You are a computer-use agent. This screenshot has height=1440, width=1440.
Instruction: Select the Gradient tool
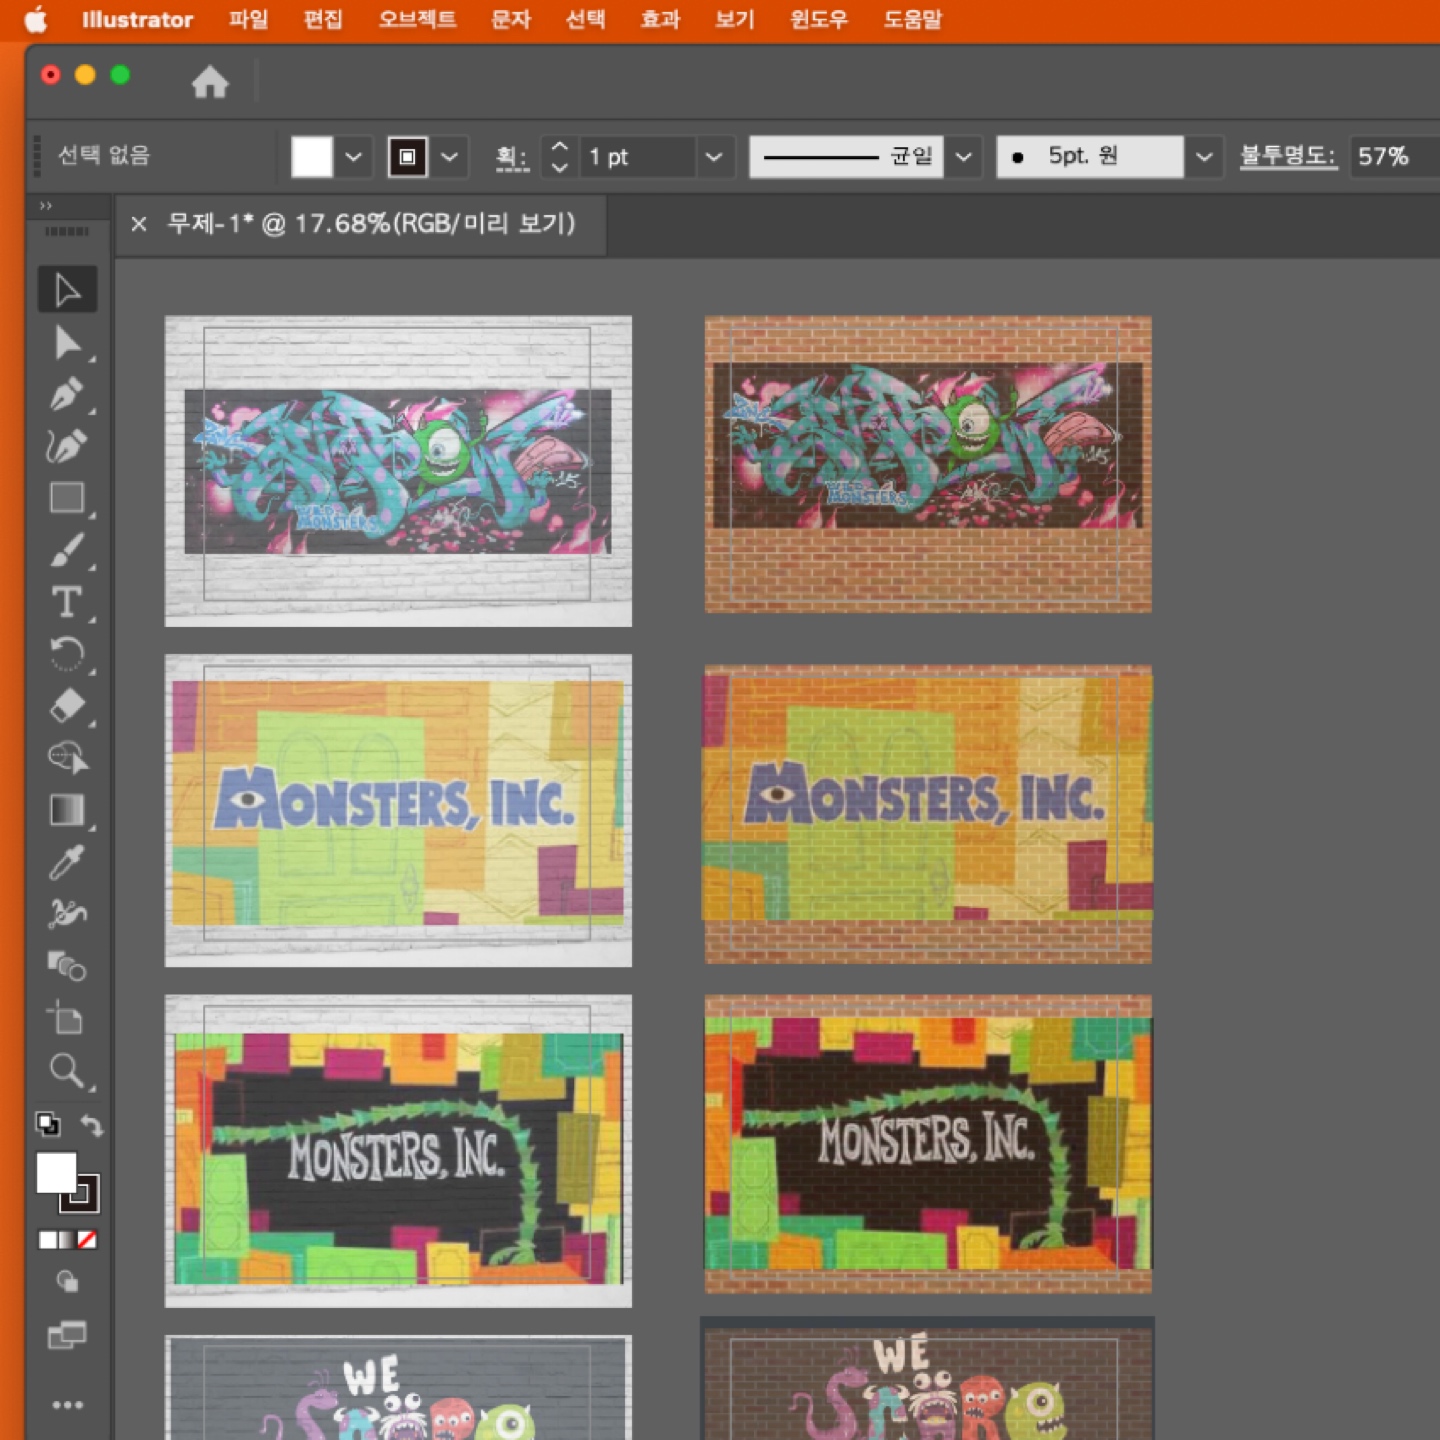click(x=67, y=810)
